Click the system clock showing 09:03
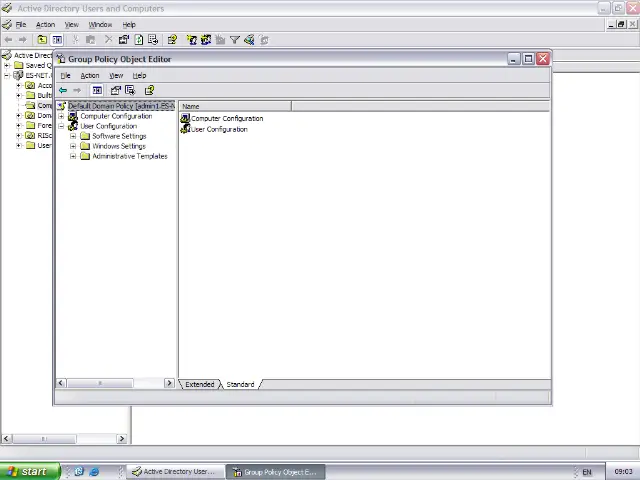The image size is (640, 480). (x=623, y=472)
